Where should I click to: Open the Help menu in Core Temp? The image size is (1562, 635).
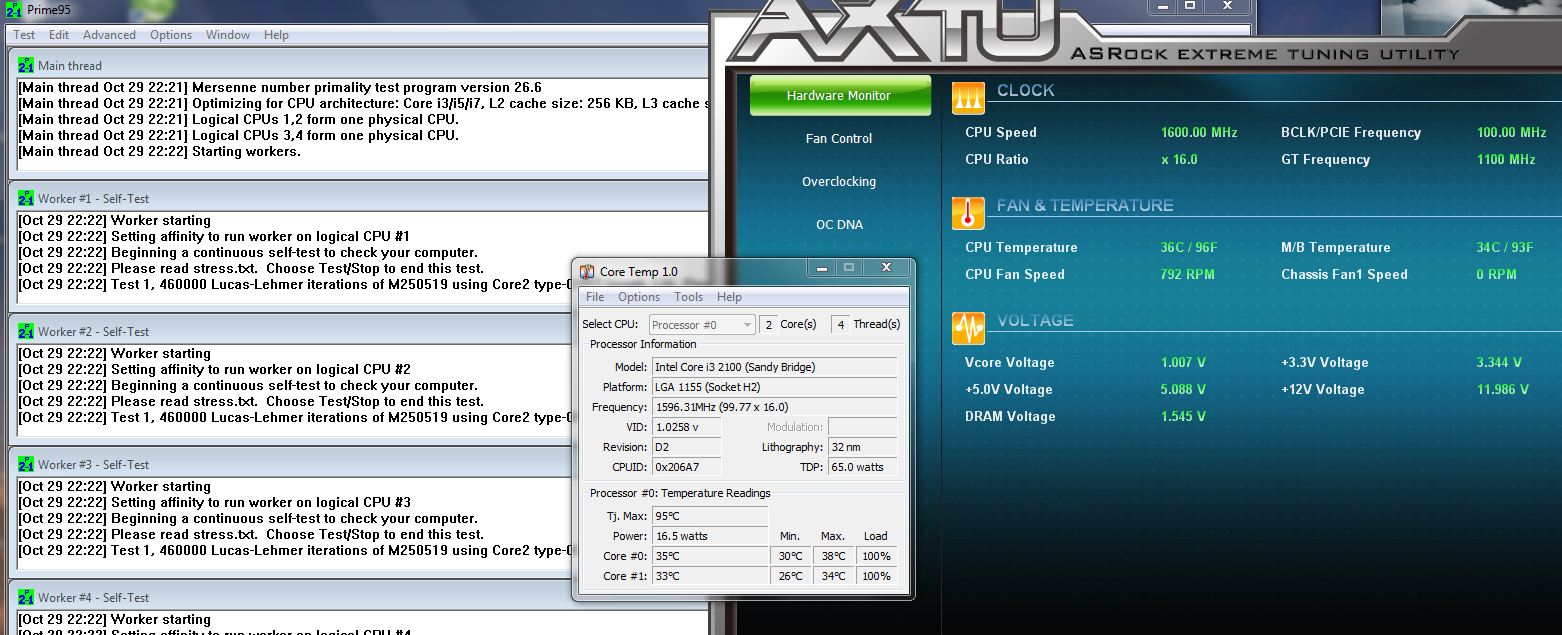[729, 297]
